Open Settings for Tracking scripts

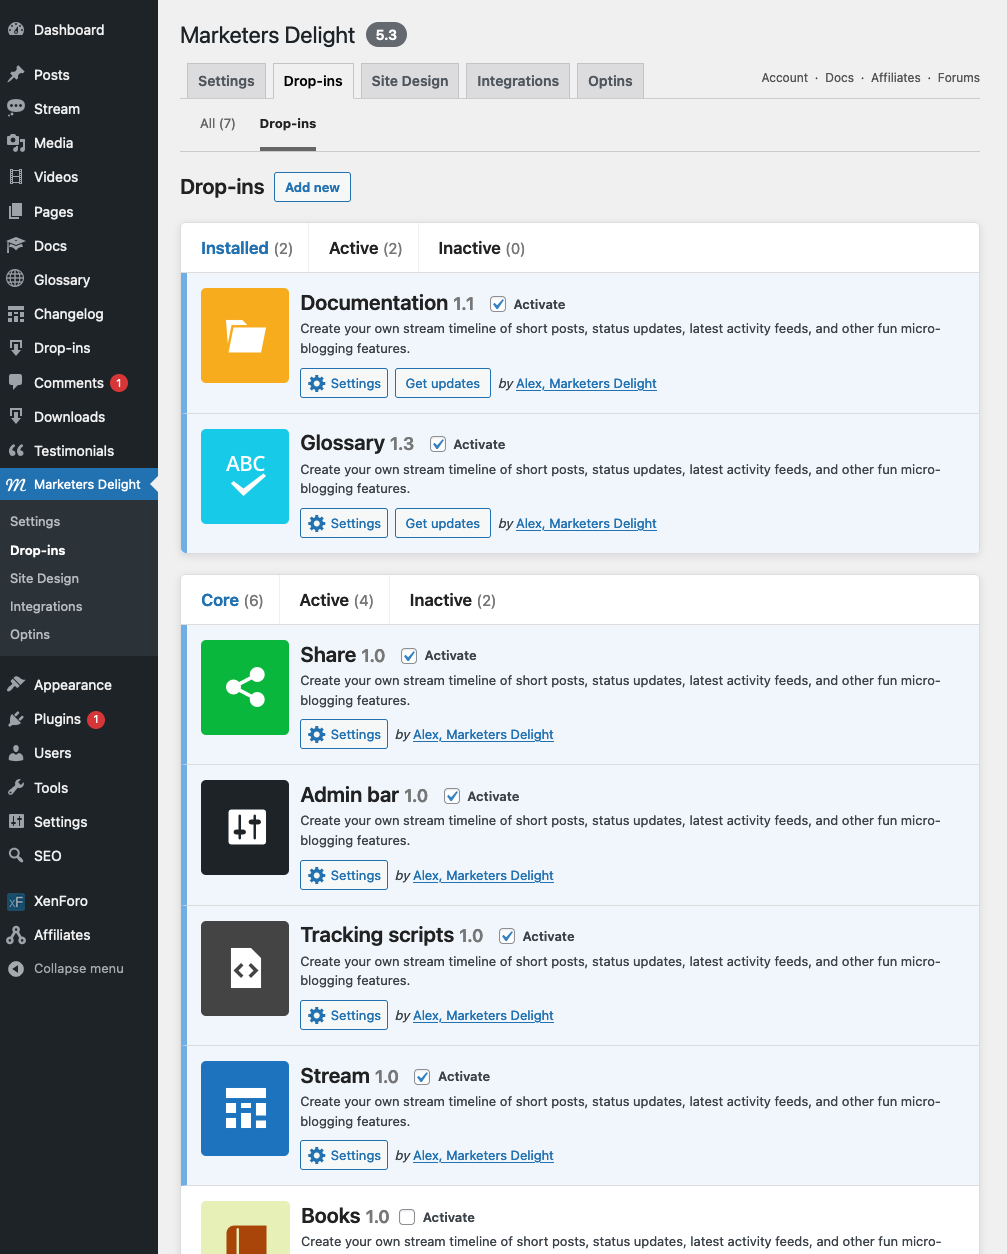tap(344, 1015)
